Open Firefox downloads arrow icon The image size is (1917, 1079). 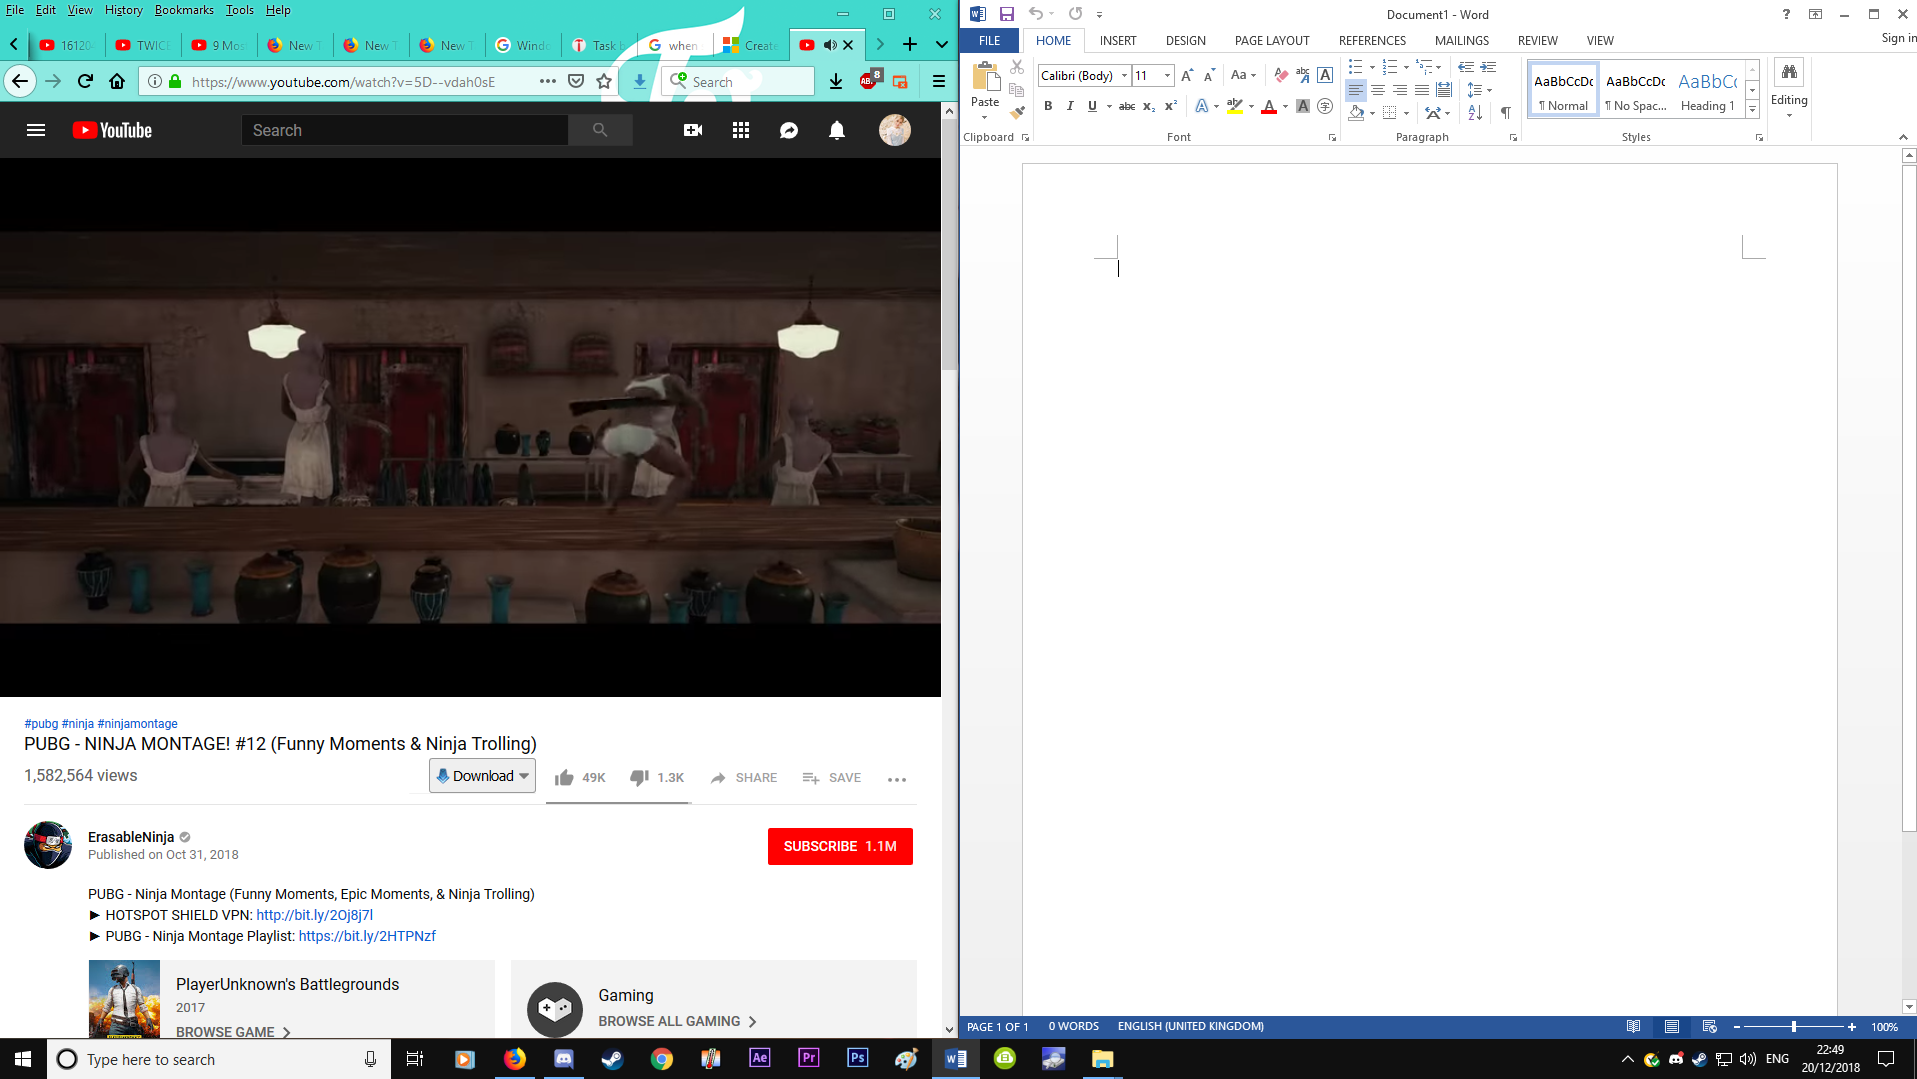(836, 81)
